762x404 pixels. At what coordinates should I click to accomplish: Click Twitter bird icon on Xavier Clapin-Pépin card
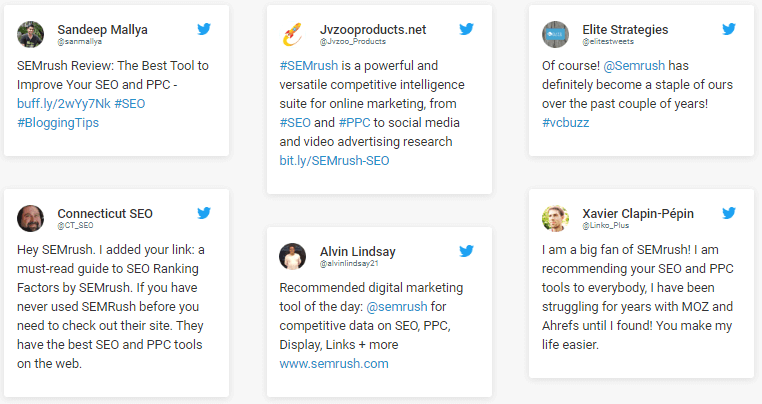tap(728, 213)
